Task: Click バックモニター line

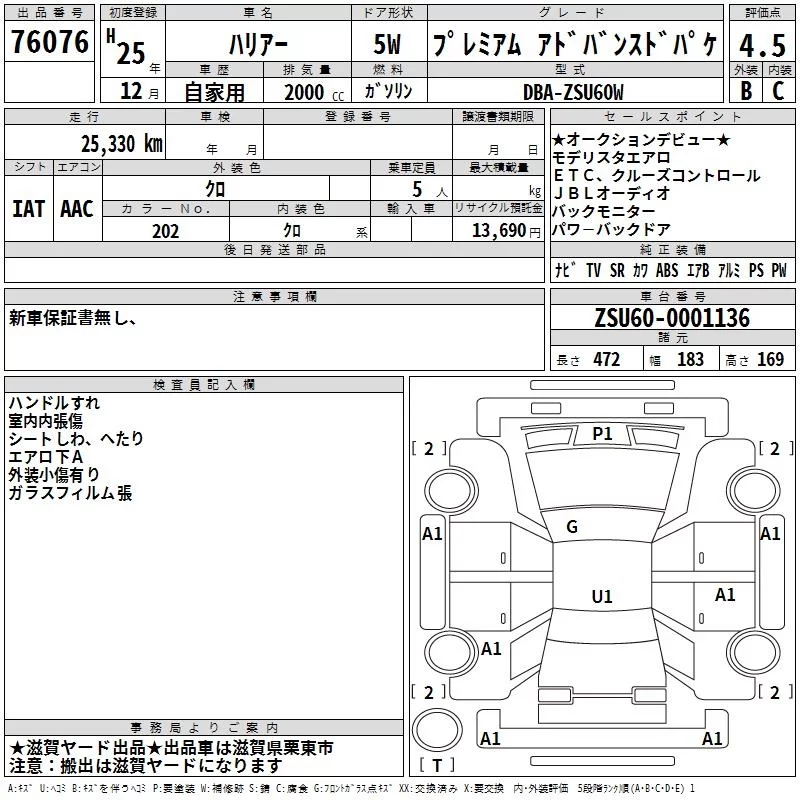Action: pyautogui.click(x=604, y=211)
